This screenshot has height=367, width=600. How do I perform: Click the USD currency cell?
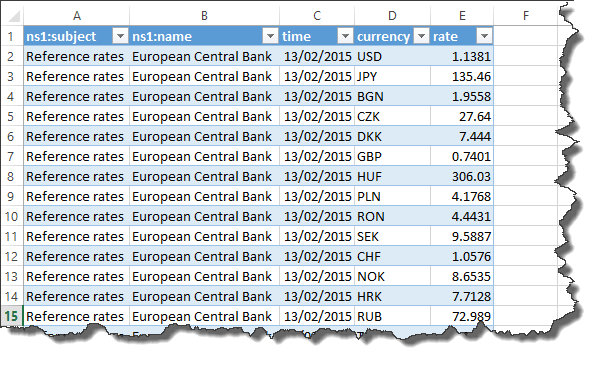coord(392,57)
